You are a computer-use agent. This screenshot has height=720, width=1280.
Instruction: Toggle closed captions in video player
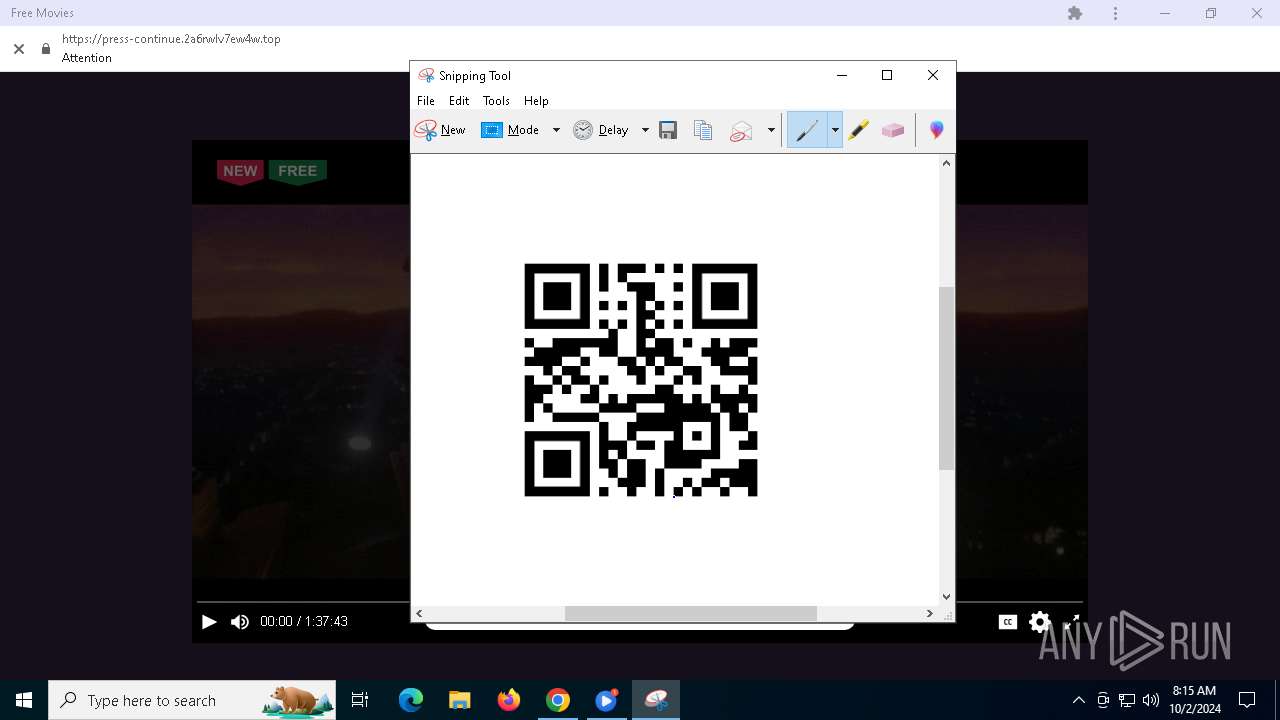click(x=1008, y=622)
